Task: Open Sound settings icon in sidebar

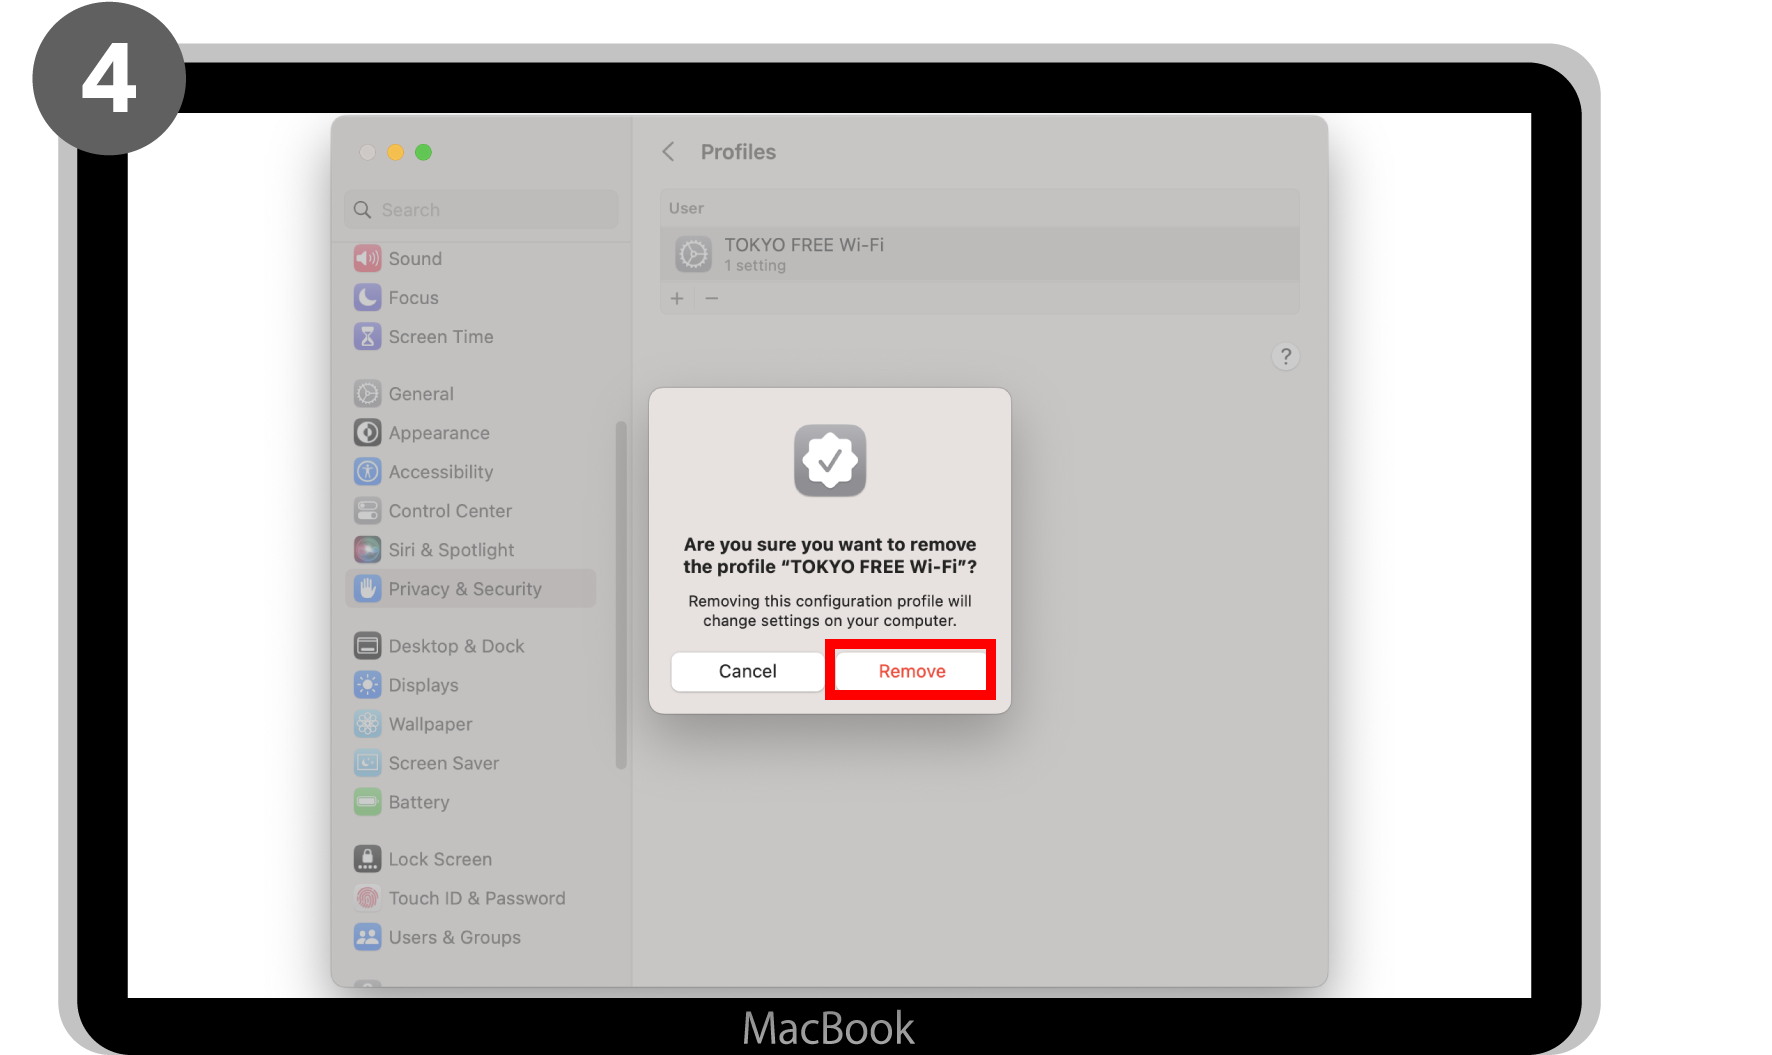Action: (x=368, y=259)
